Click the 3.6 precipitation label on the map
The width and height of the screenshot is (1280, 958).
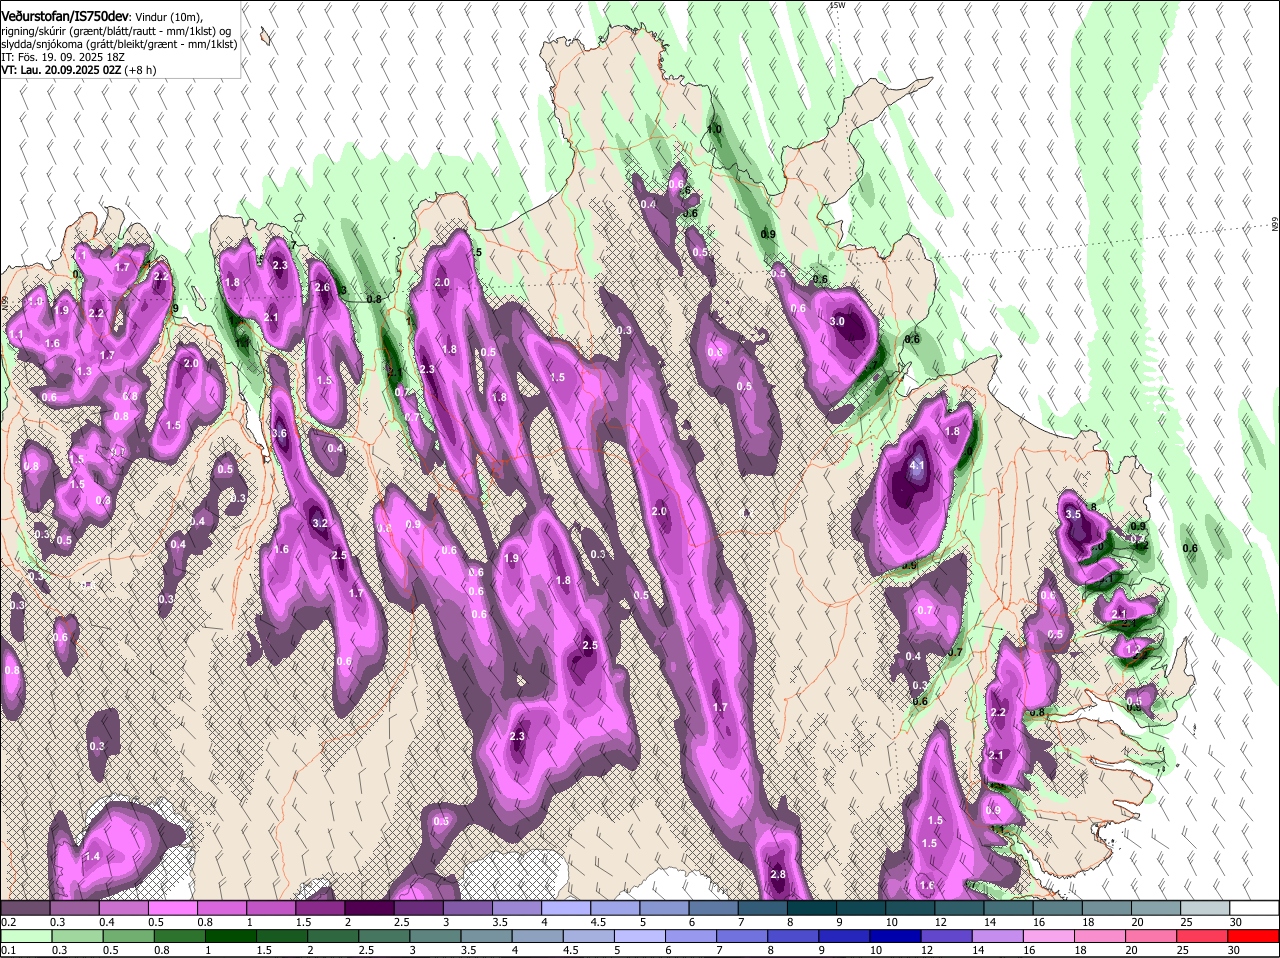point(280,434)
